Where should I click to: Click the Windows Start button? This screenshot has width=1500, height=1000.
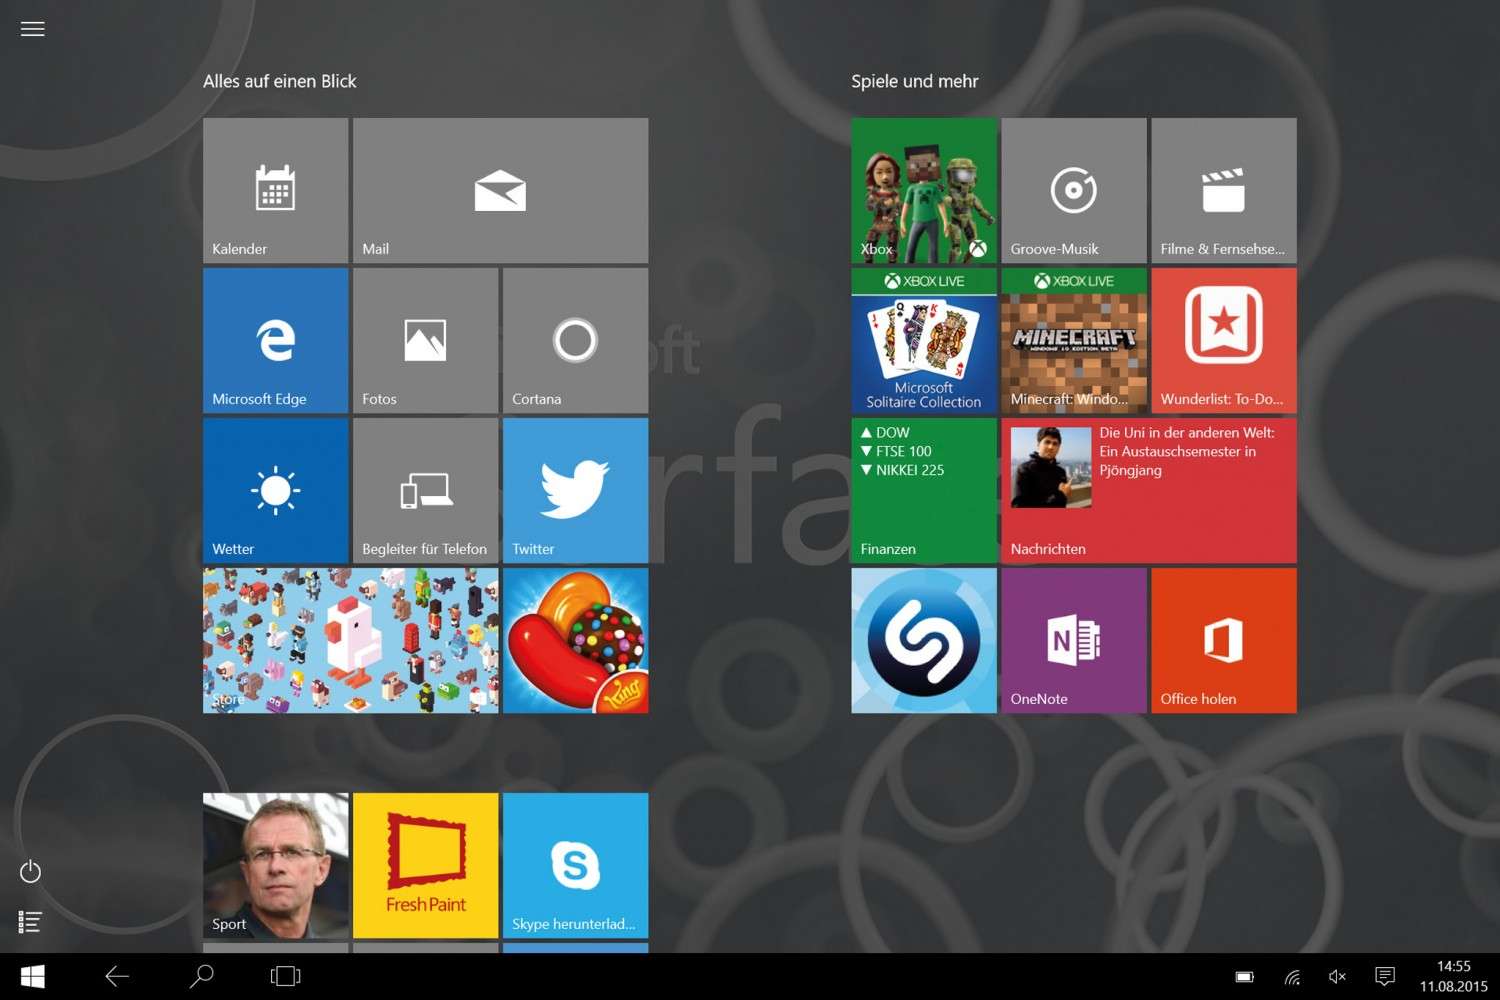pos(33,976)
